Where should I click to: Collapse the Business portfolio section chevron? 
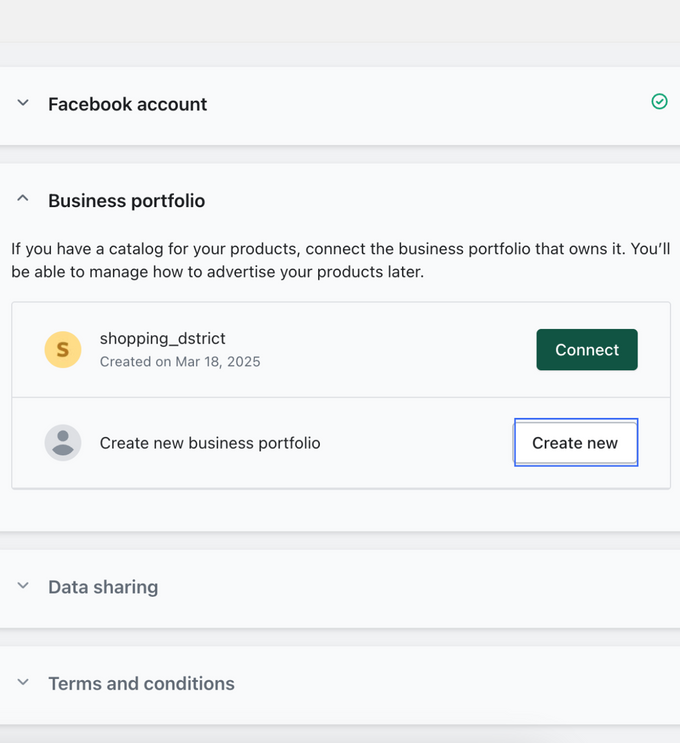tap(23, 200)
